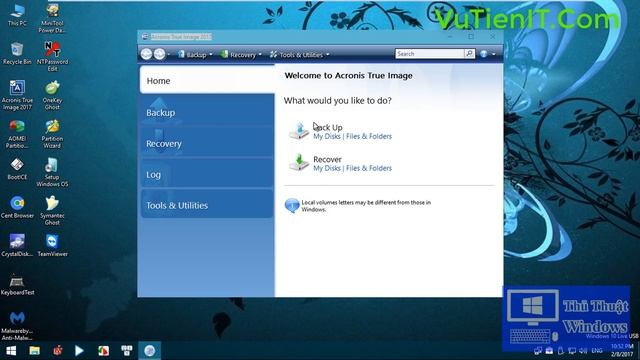Click the ENG language indicator in tray
The image size is (640, 360).
[x=597, y=351]
